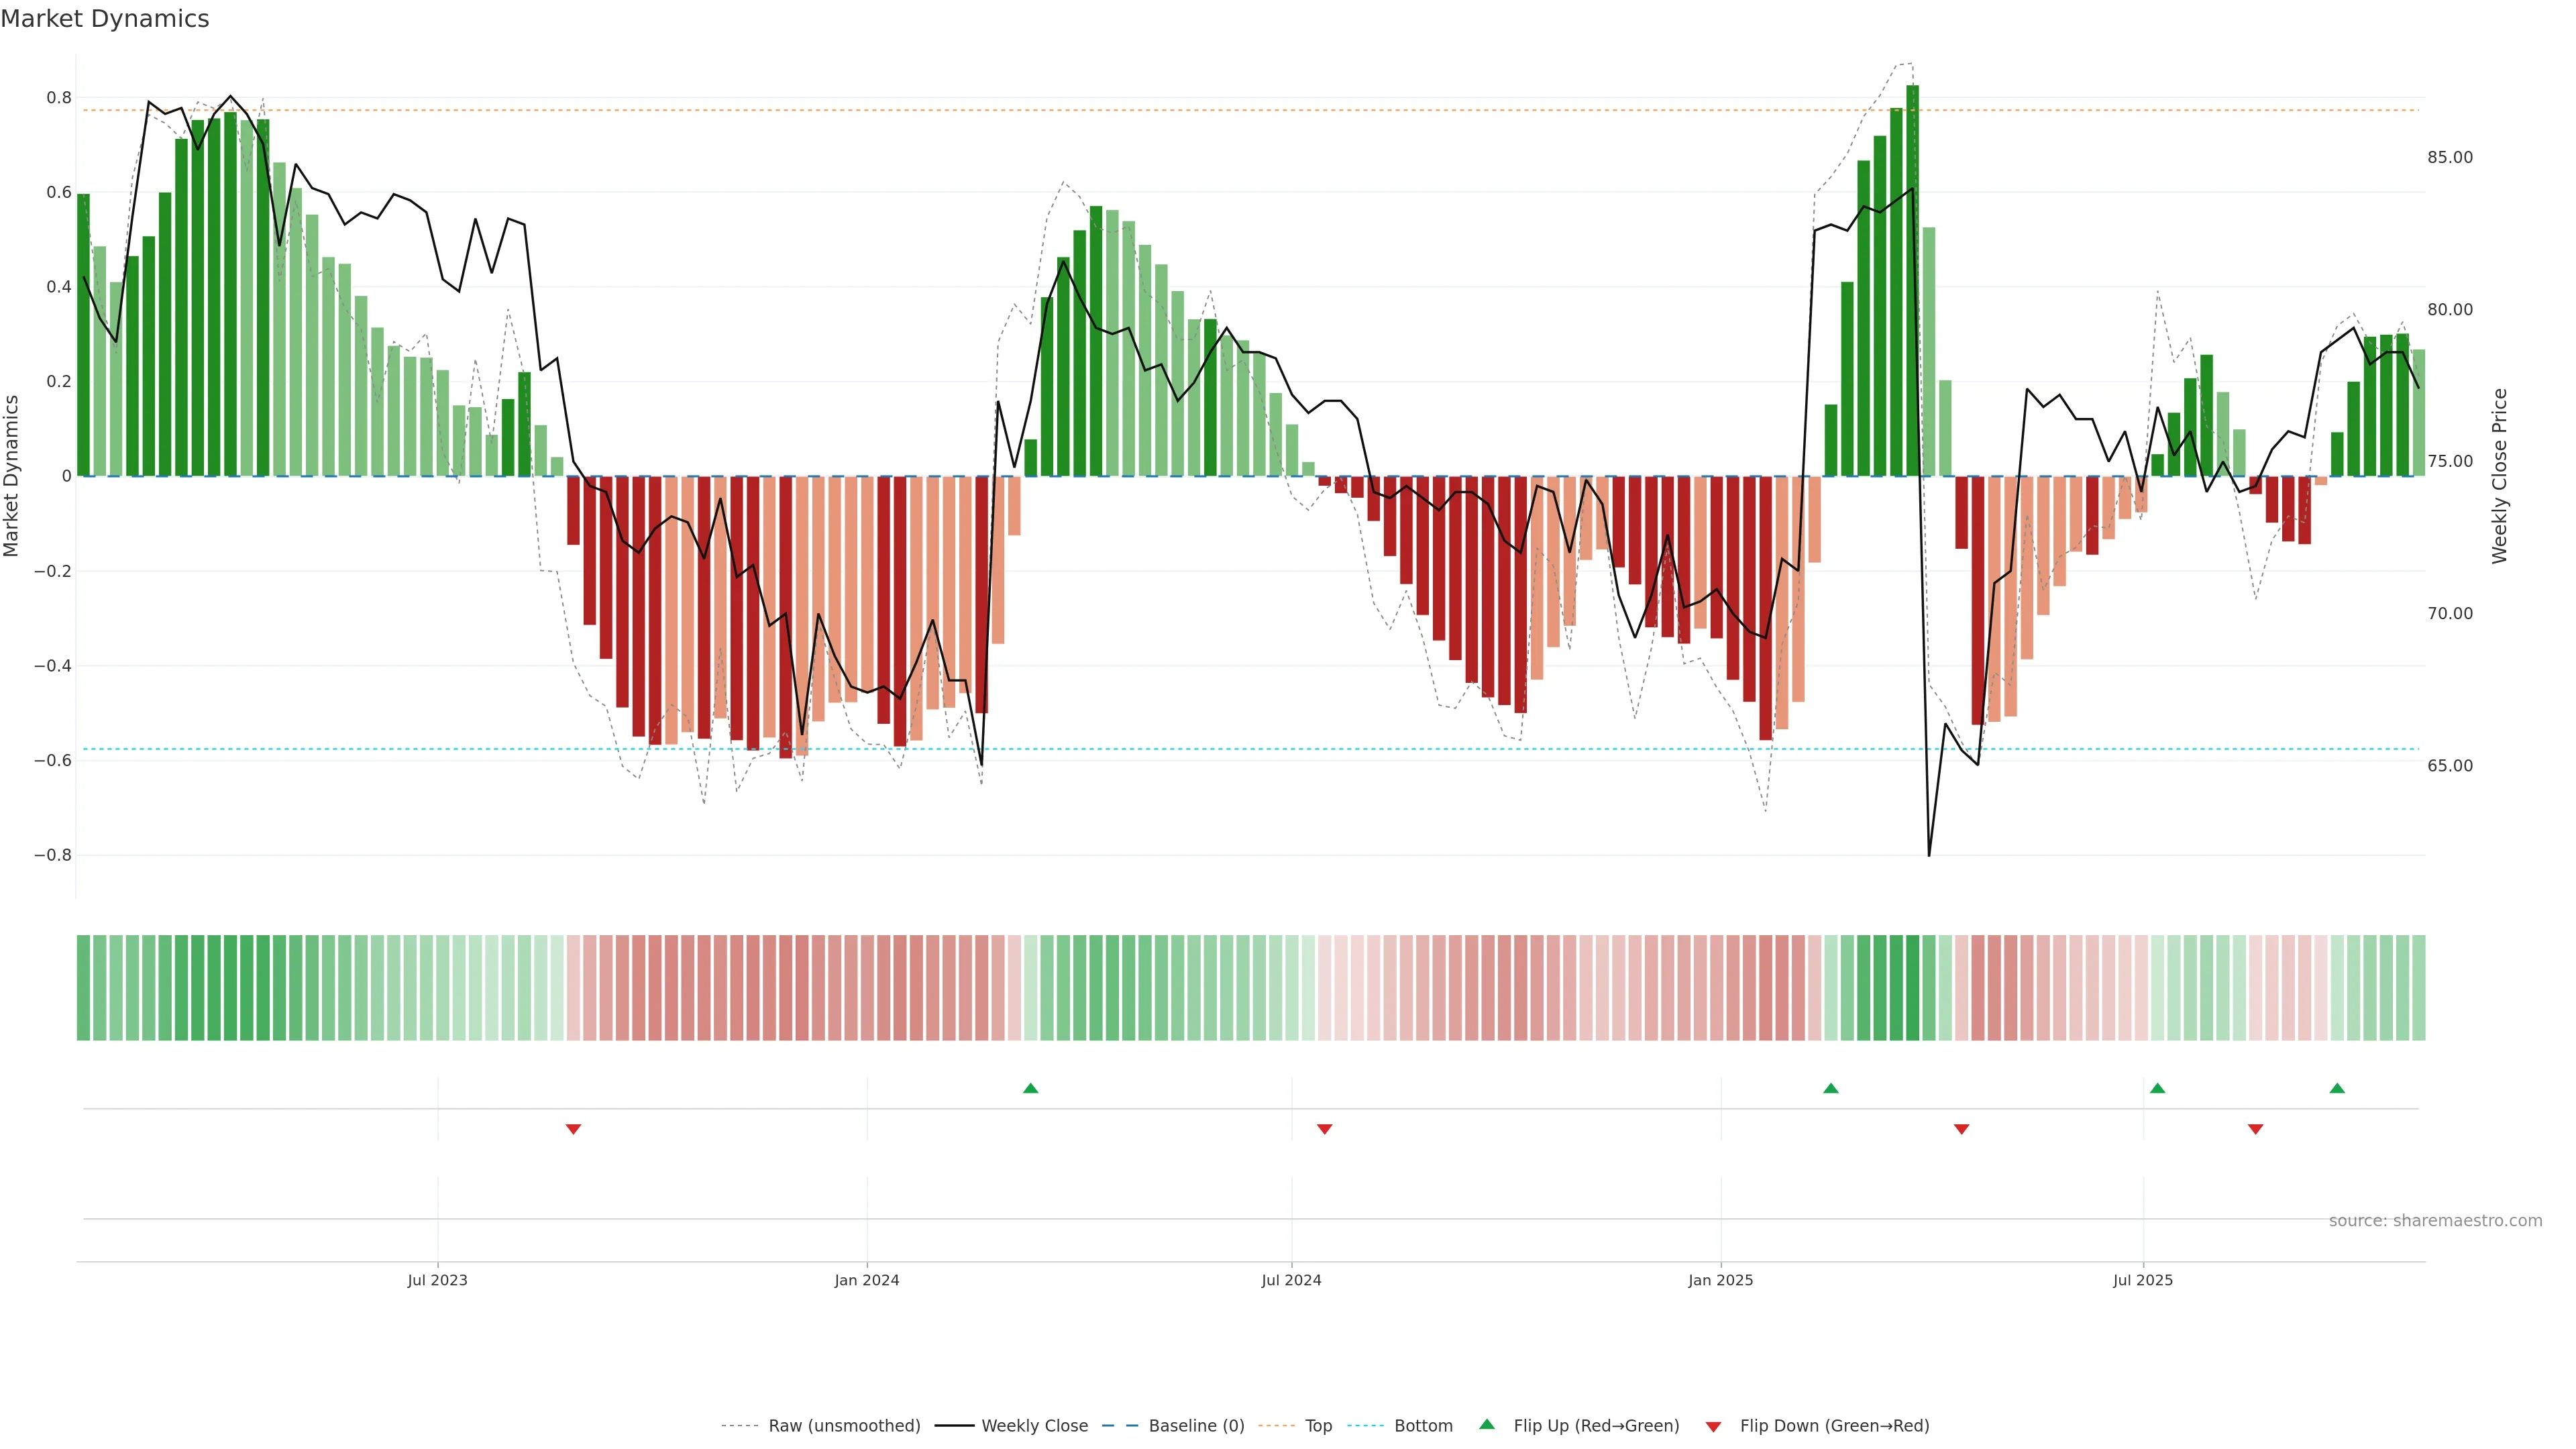The image size is (2576, 1449).
Task: Click green Flip Up marker just after Jul 2025
Action: point(2157,1088)
